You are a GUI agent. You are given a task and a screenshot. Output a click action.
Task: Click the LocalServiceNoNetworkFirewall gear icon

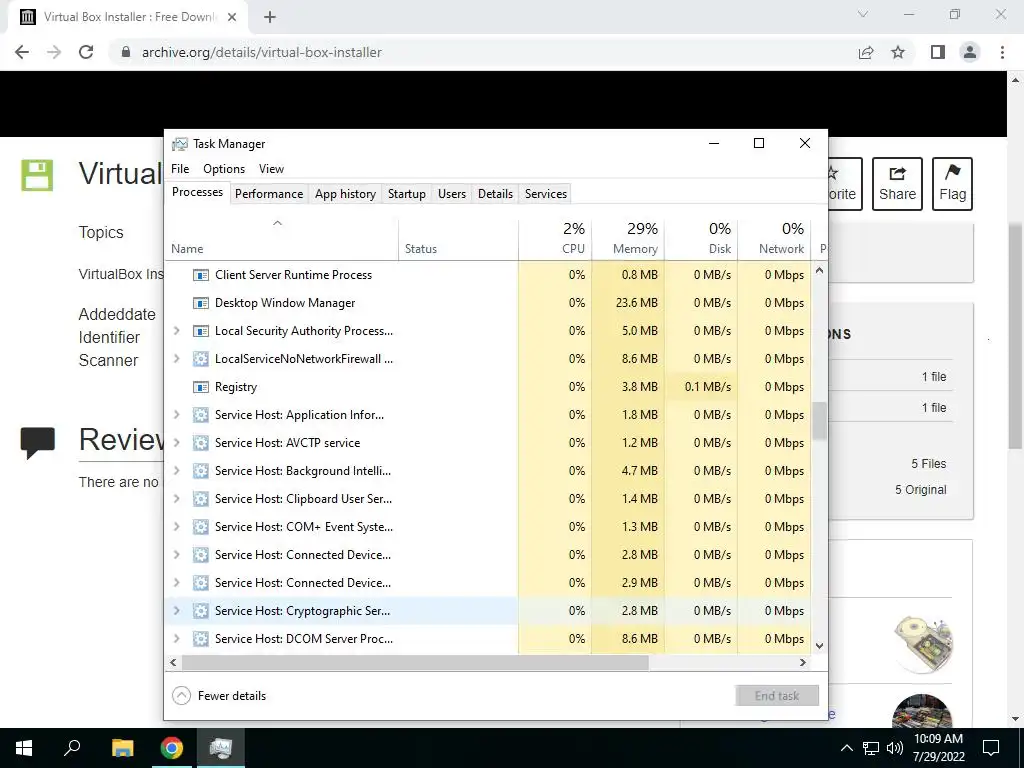click(x=200, y=359)
